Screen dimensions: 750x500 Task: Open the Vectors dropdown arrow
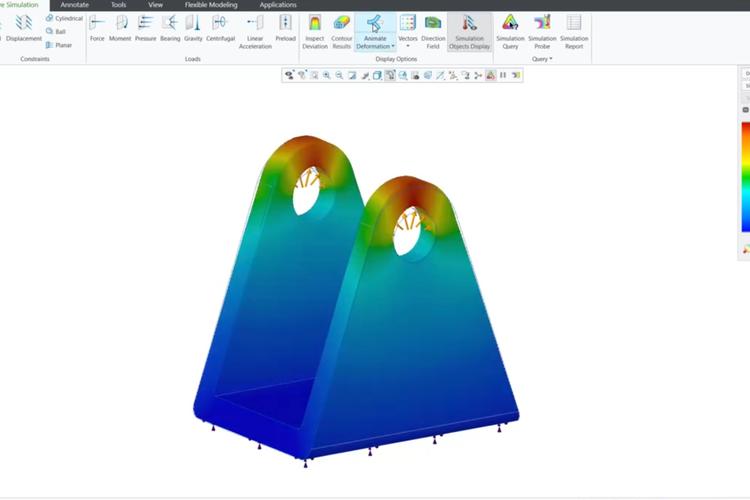(x=408, y=47)
